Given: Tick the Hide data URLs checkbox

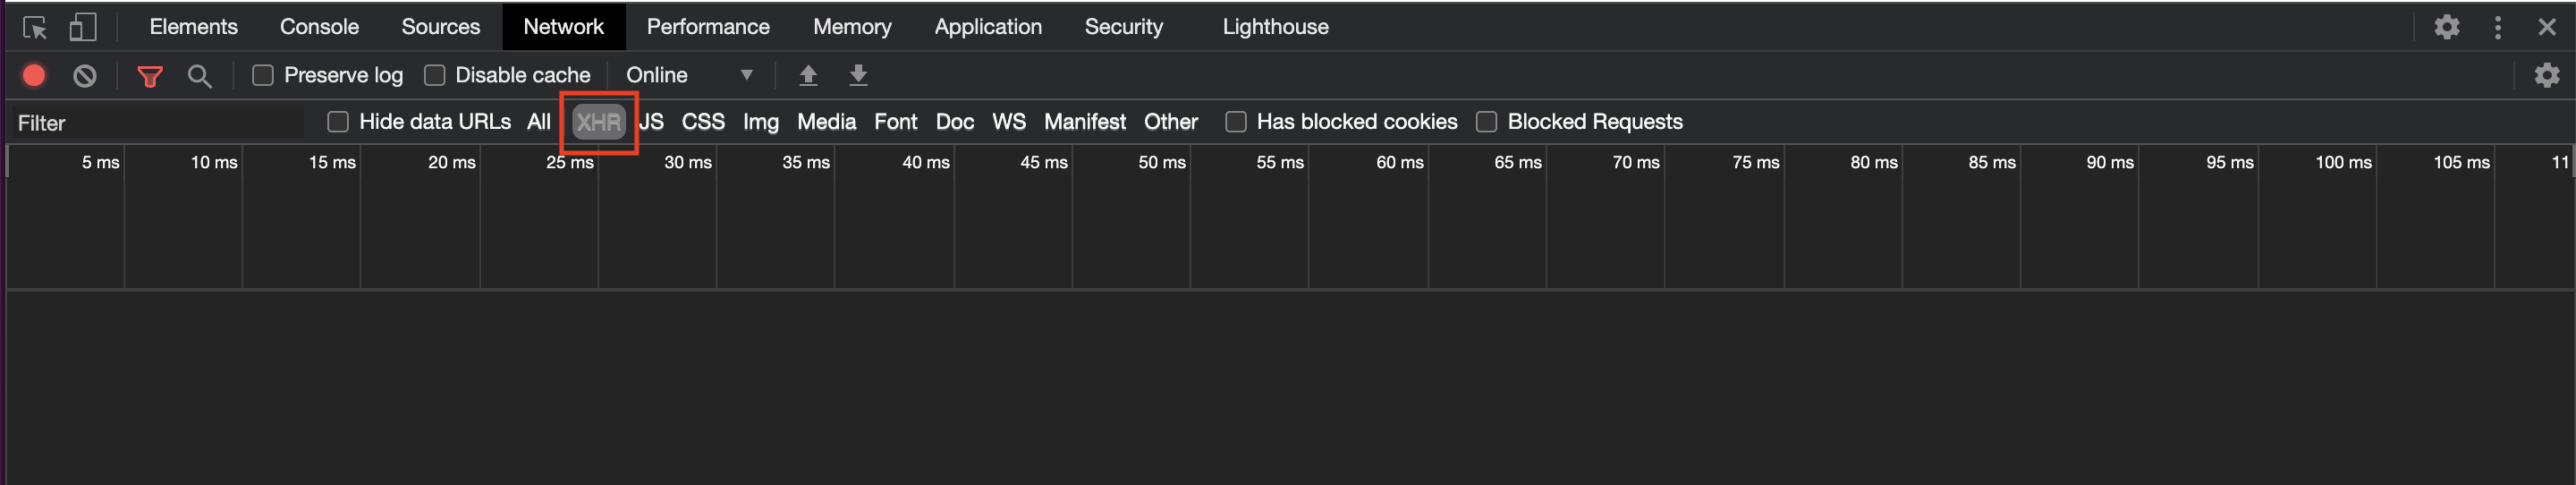Looking at the screenshot, I should tap(338, 122).
